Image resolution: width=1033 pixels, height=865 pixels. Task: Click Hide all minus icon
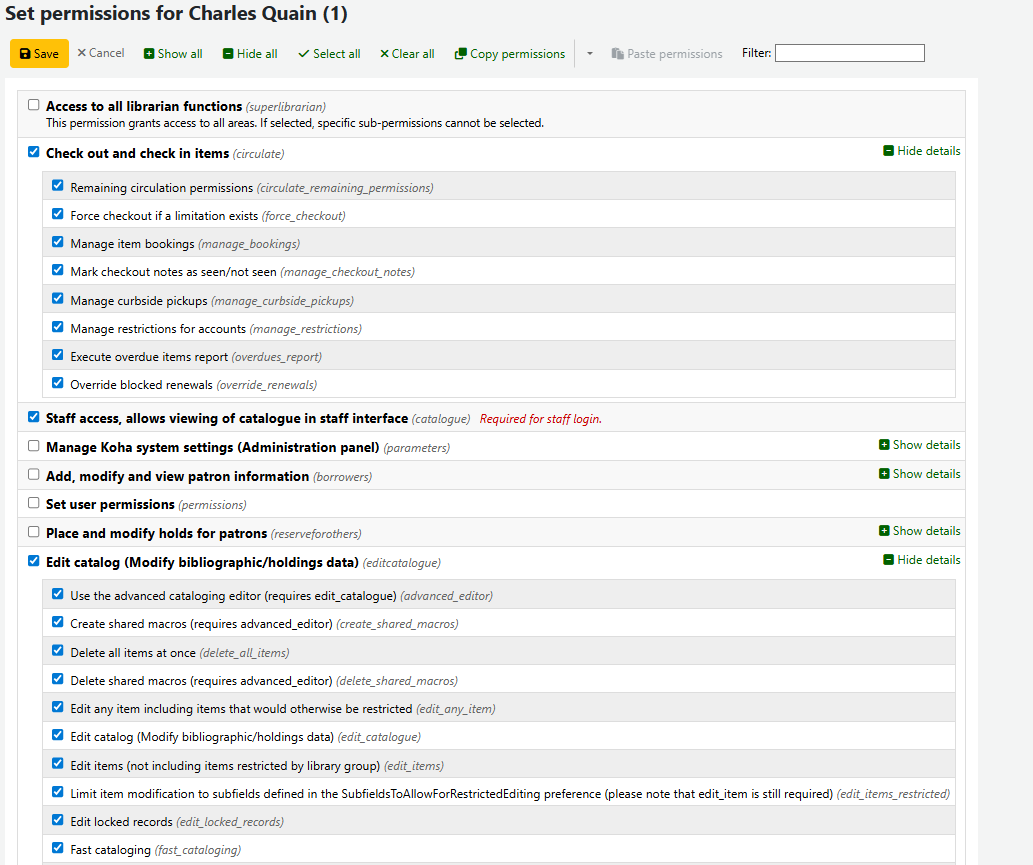[250, 54]
